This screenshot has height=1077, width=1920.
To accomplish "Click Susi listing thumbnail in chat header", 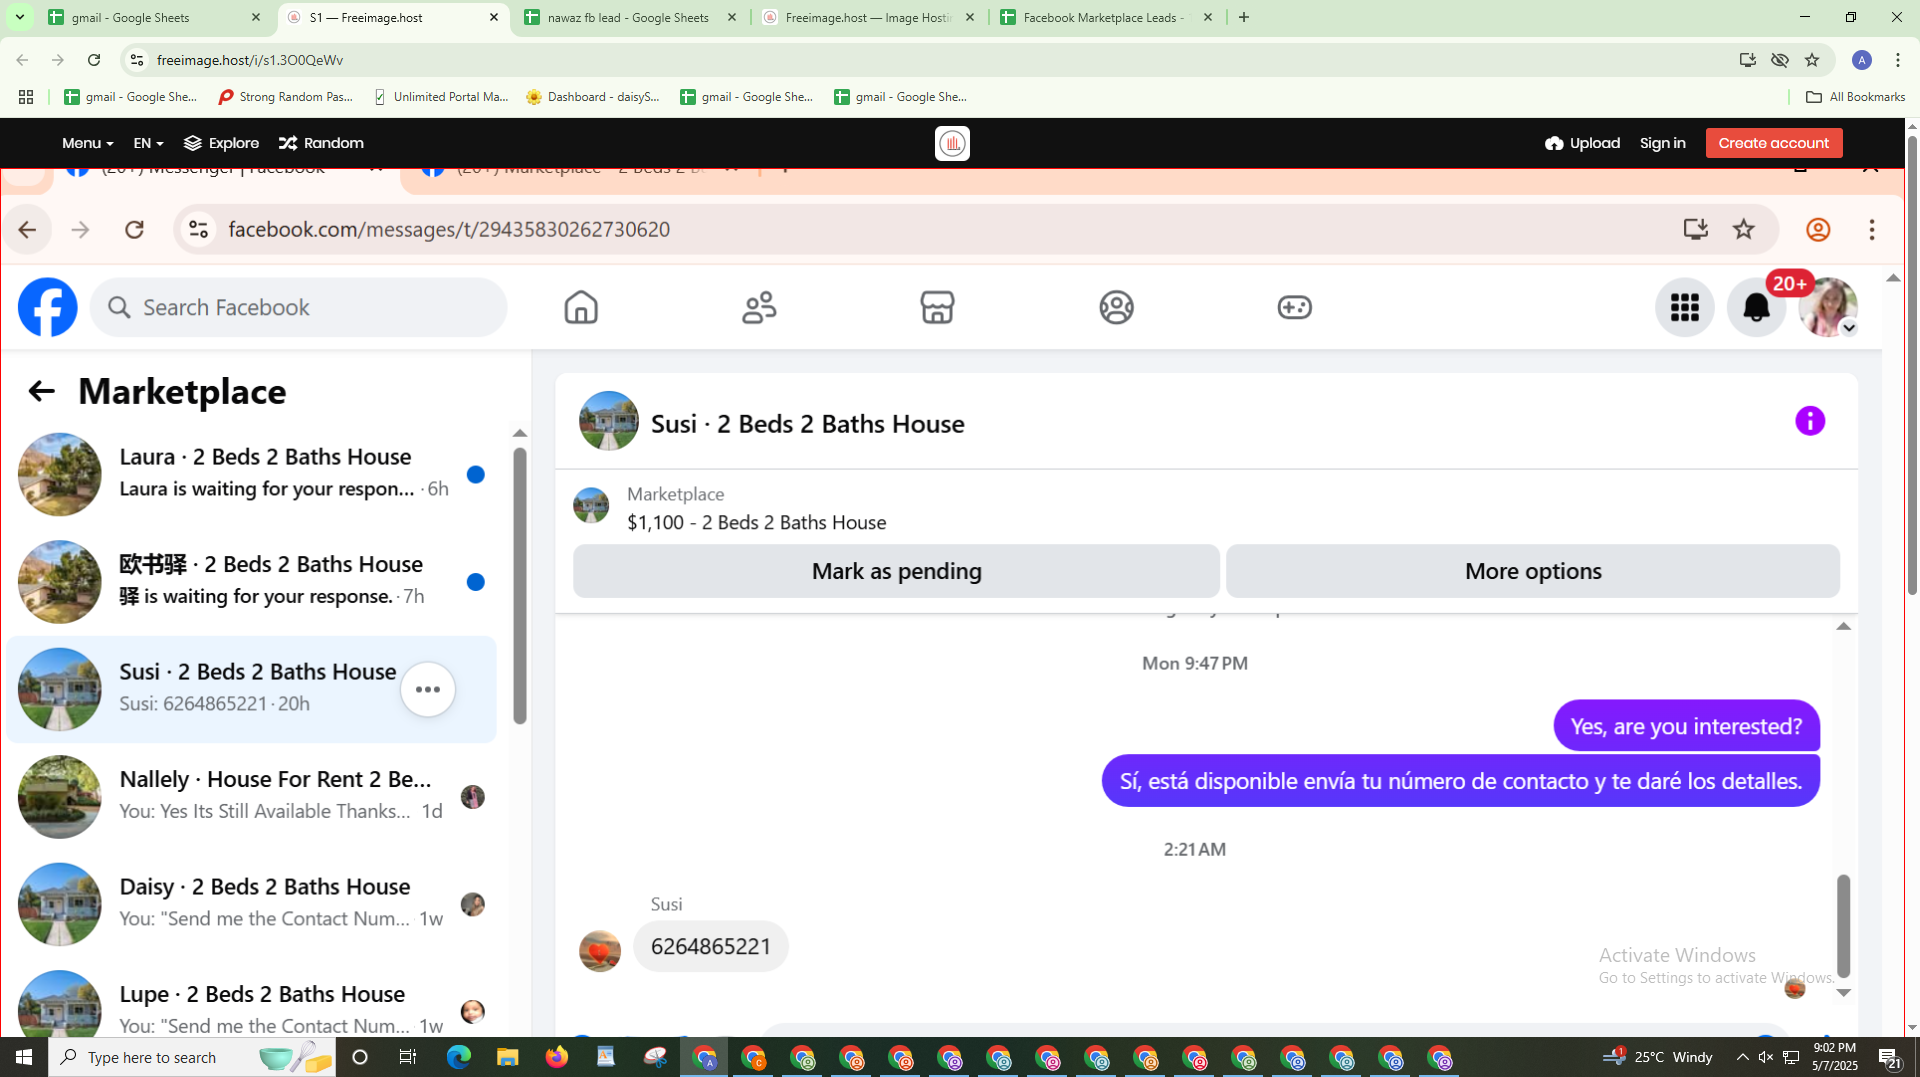I will click(x=608, y=421).
